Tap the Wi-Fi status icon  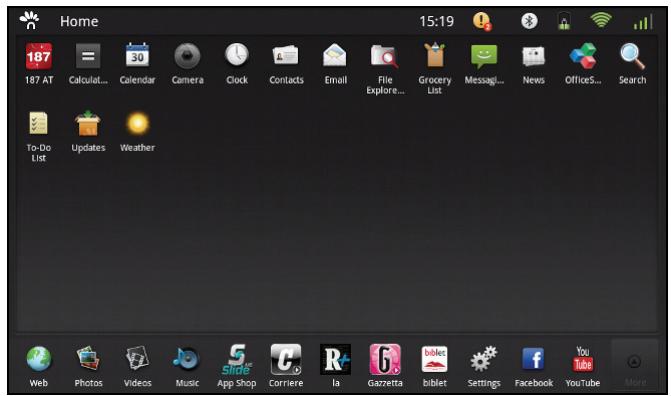click(x=601, y=20)
